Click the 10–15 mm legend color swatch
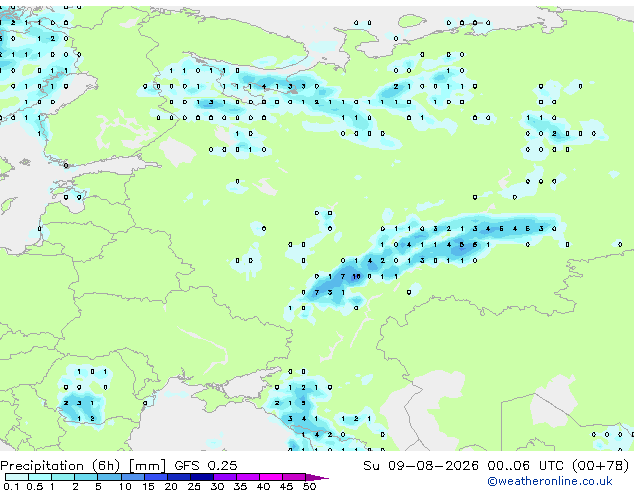The height and width of the screenshot is (490, 634). coord(132,477)
